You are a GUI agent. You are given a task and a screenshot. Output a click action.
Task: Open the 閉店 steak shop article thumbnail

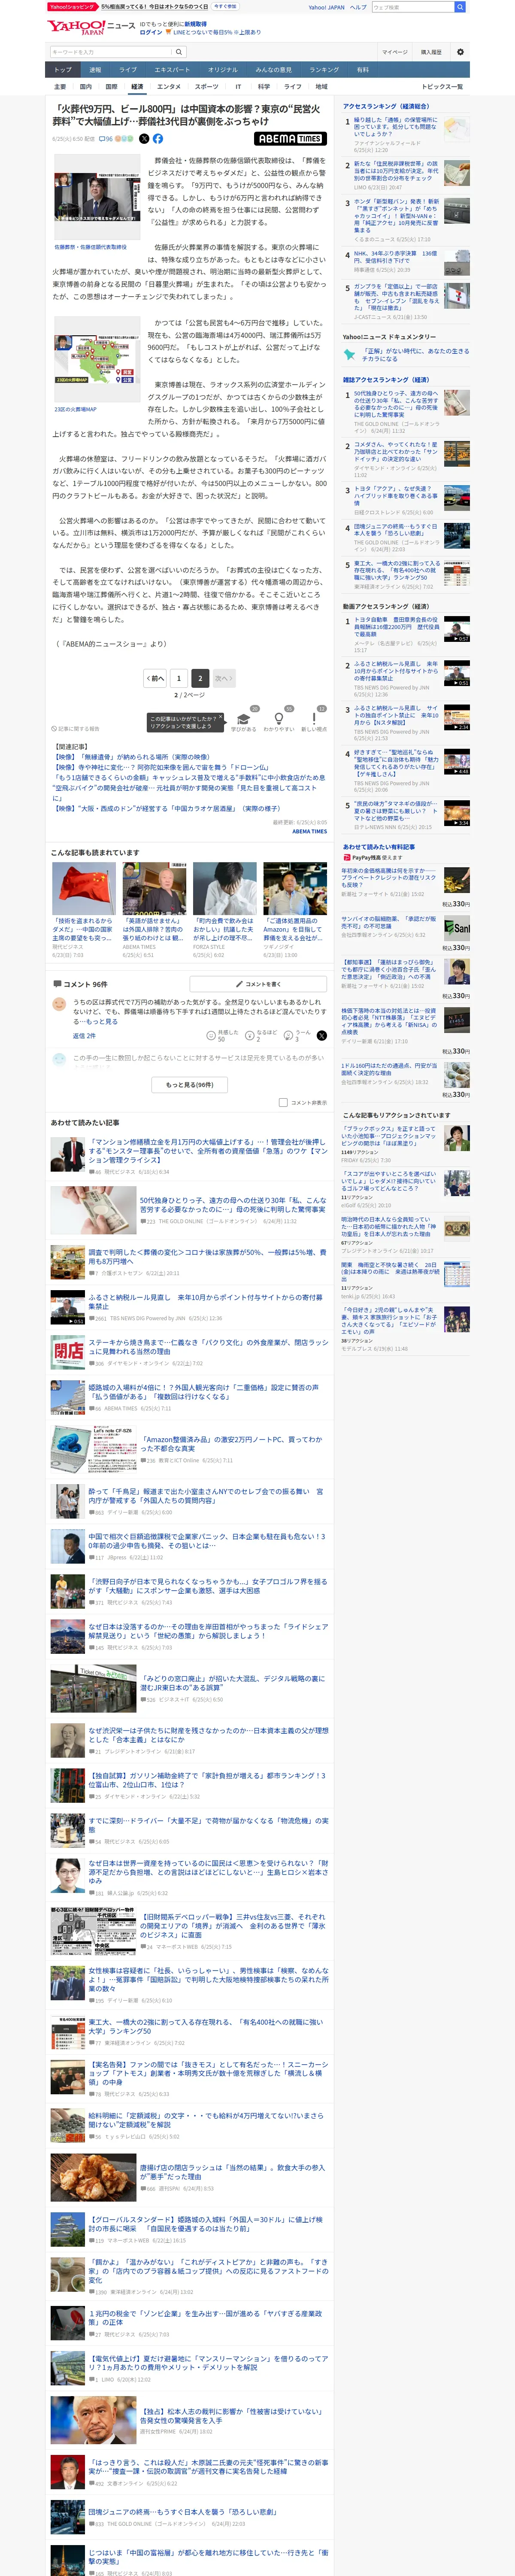click(68, 1351)
